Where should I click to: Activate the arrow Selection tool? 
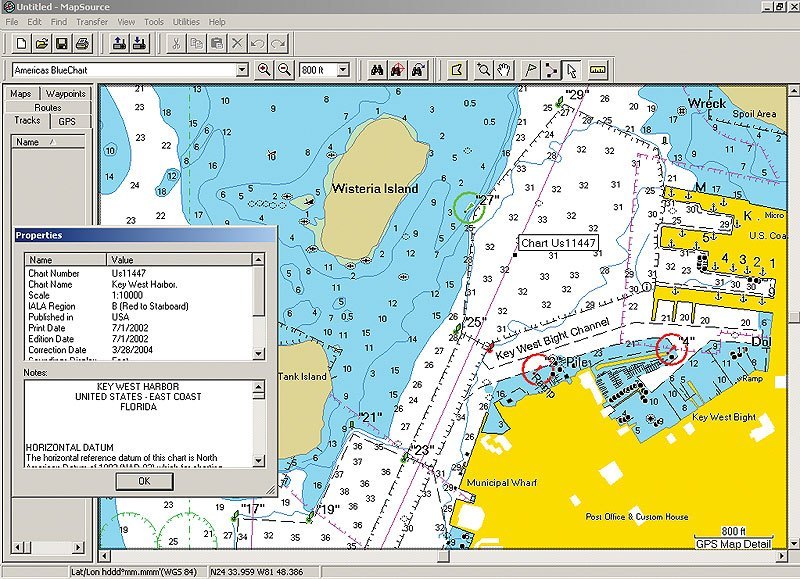coord(571,70)
